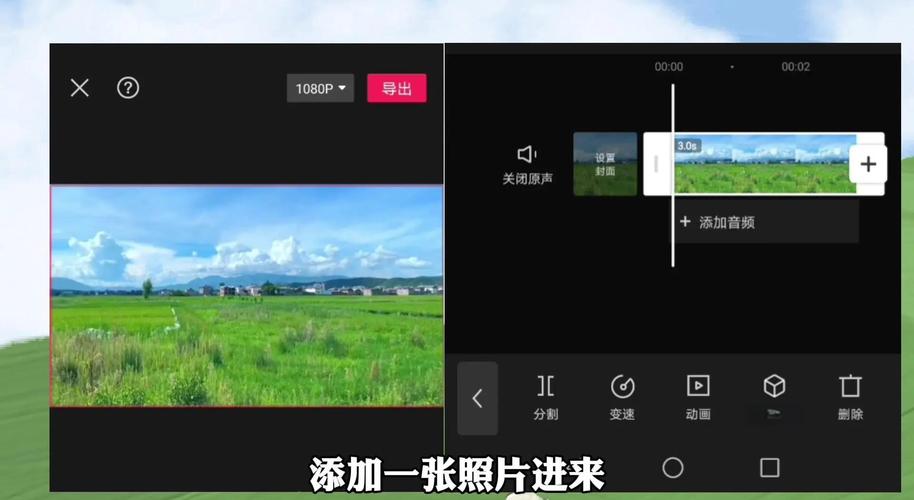Tap the Android recent apps square button
This screenshot has width=914, height=500.
[x=769, y=468]
